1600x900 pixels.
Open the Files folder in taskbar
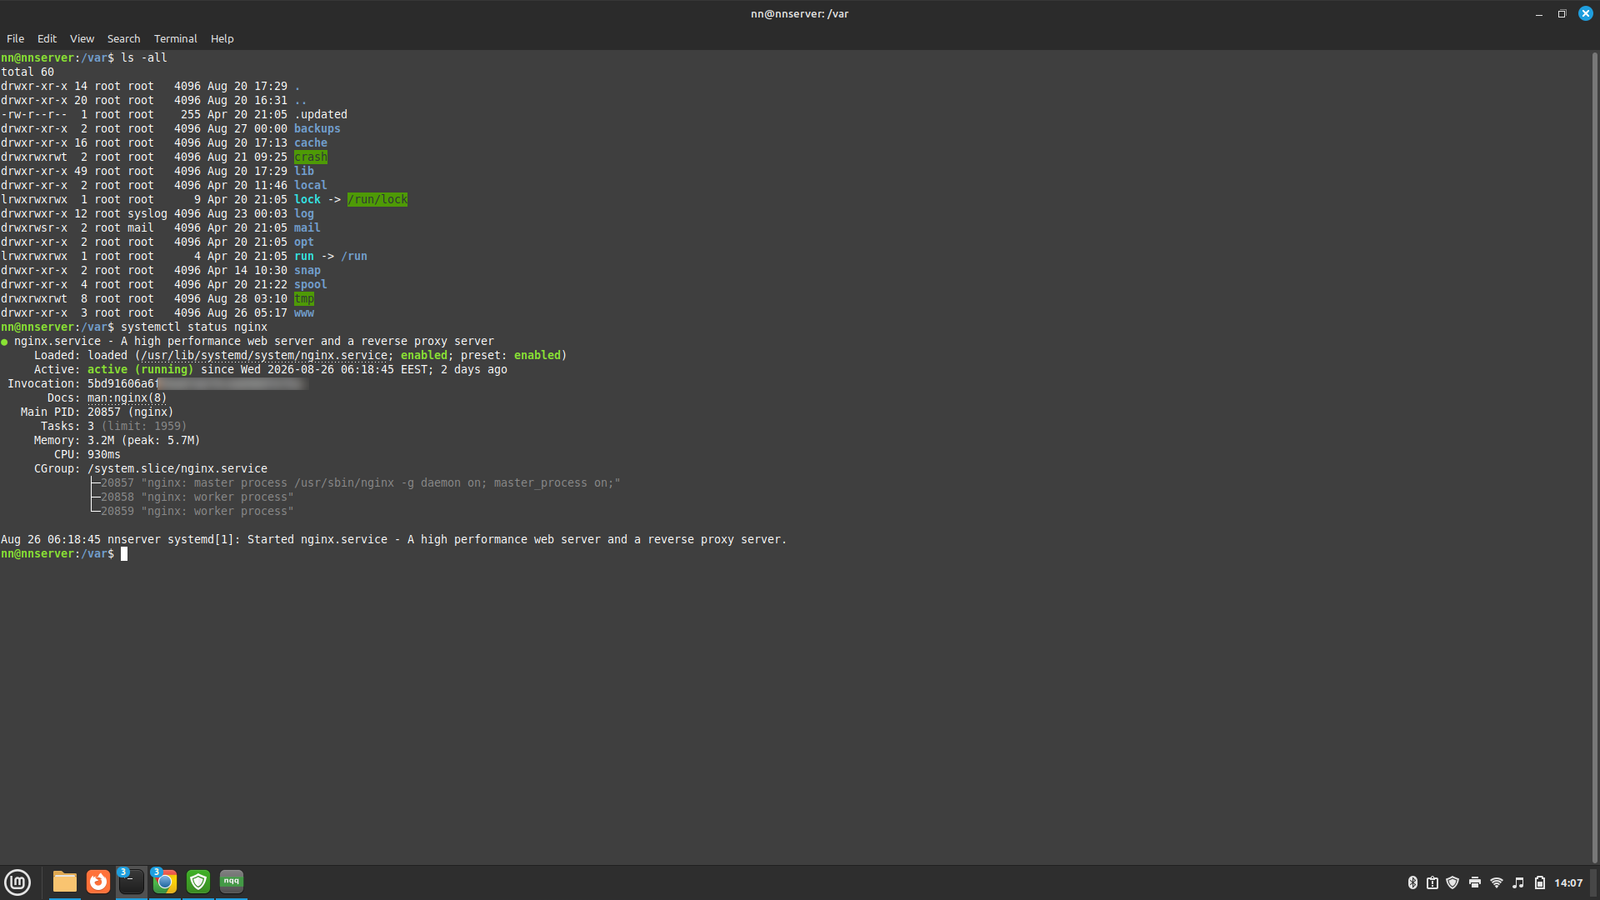tap(65, 881)
